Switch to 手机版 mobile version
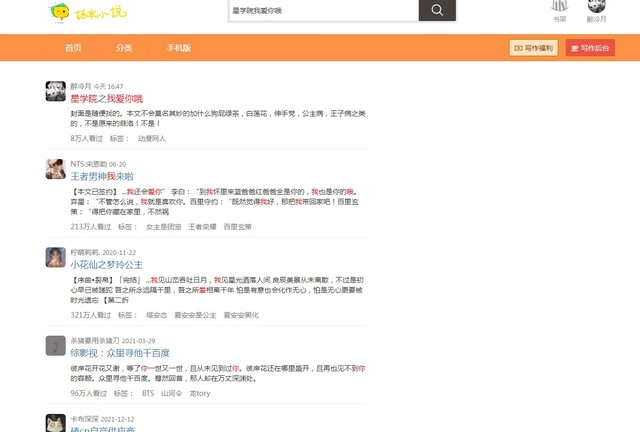The image size is (640, 432). (x=179, y=48)
